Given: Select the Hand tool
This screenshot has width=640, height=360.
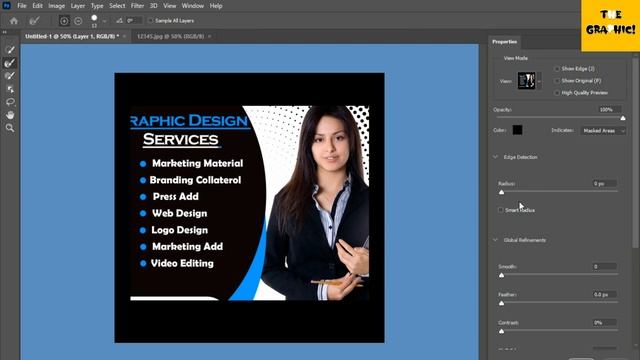Looking at the screenshot, I should click(10, 115).
